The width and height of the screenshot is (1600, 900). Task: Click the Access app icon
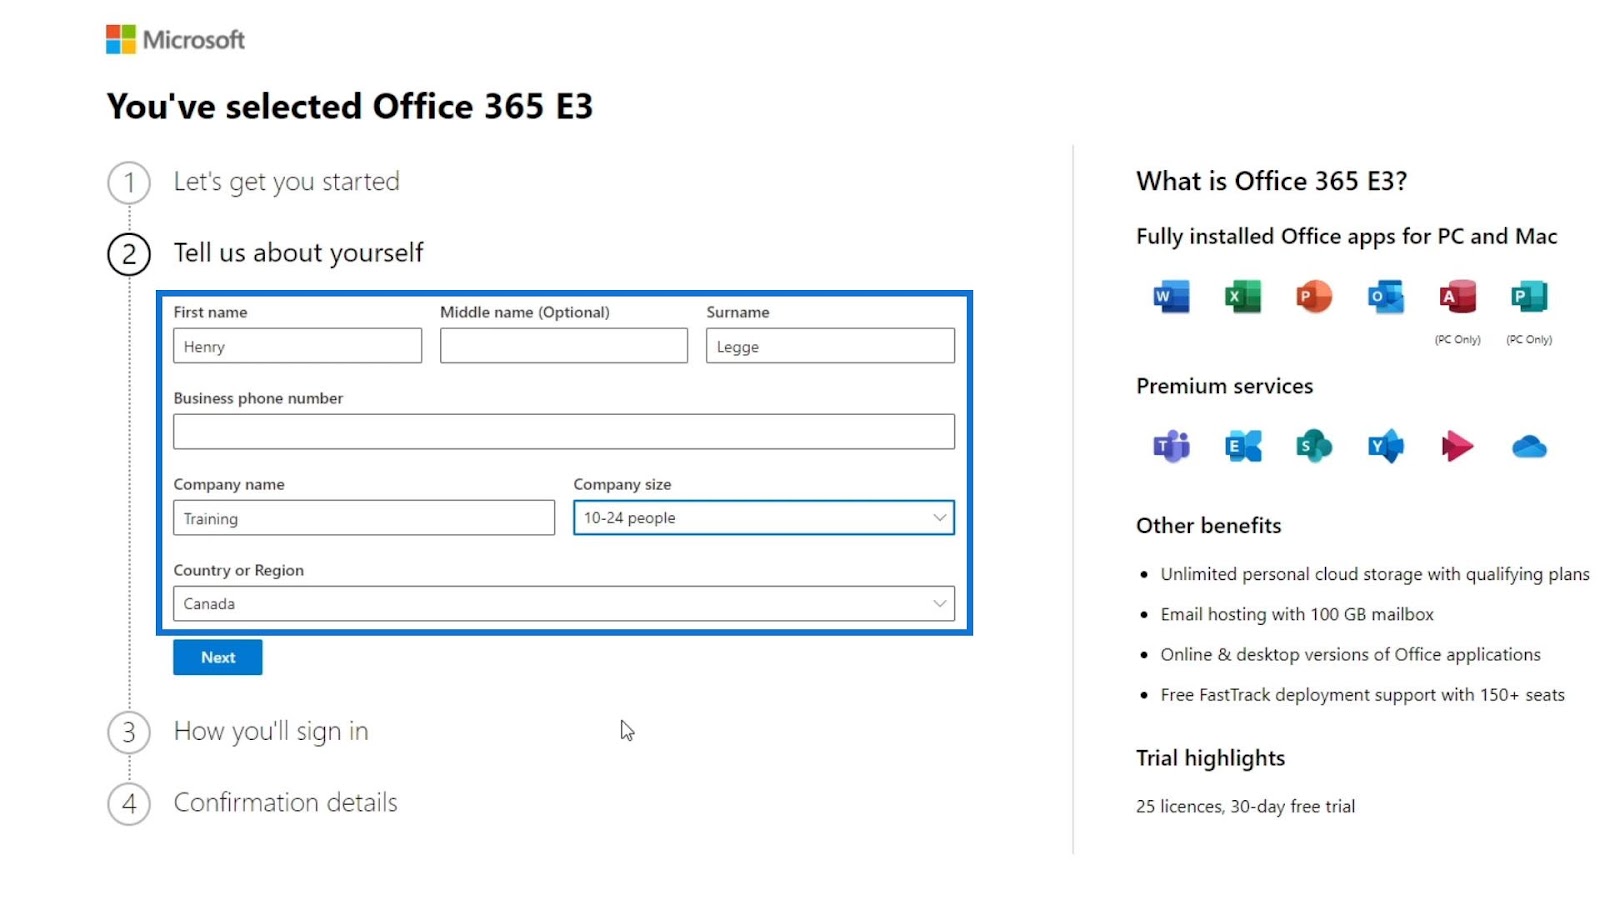coord(1457,297)
